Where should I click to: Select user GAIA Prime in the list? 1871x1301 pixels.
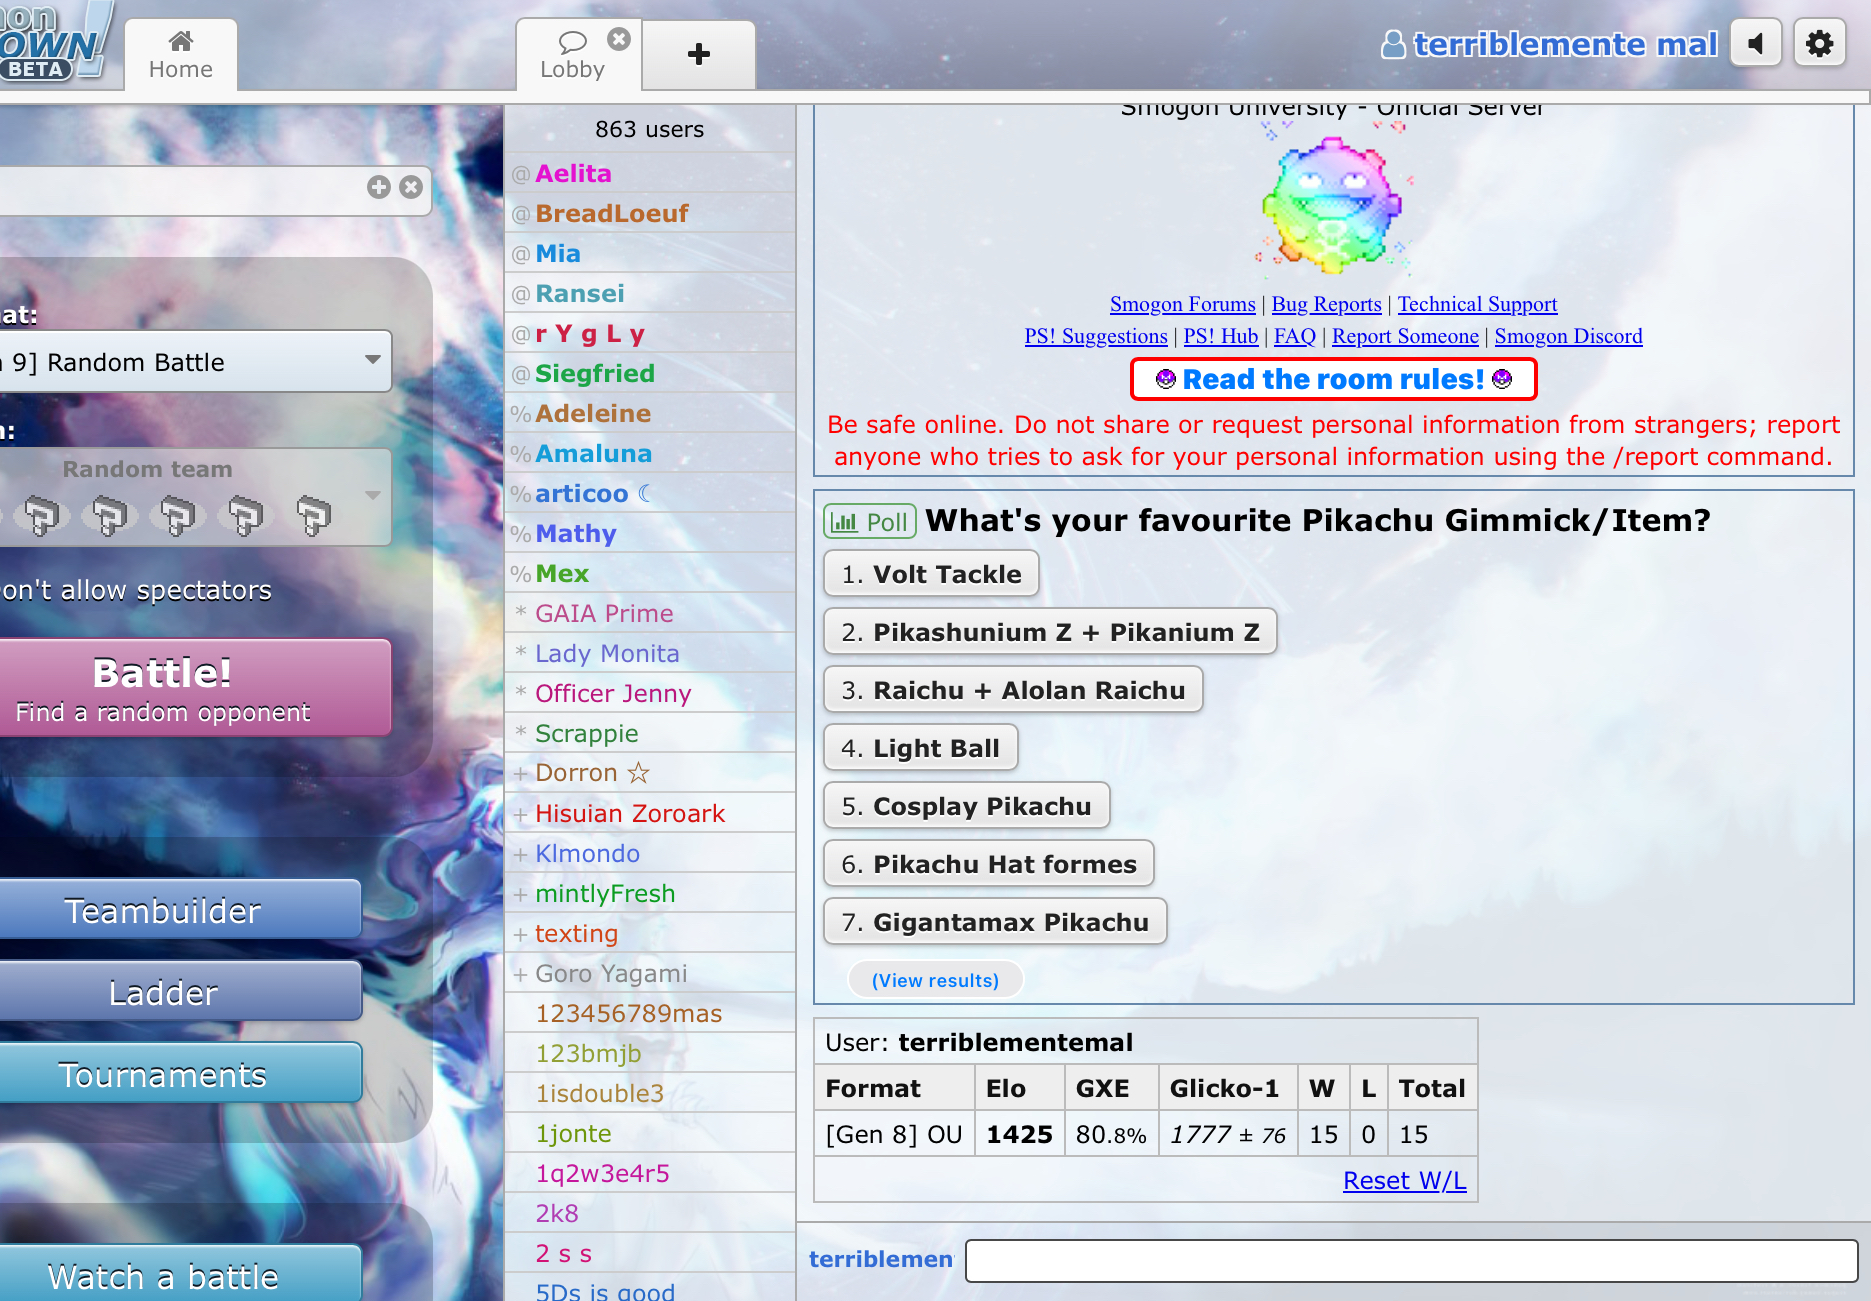[650, 613]
